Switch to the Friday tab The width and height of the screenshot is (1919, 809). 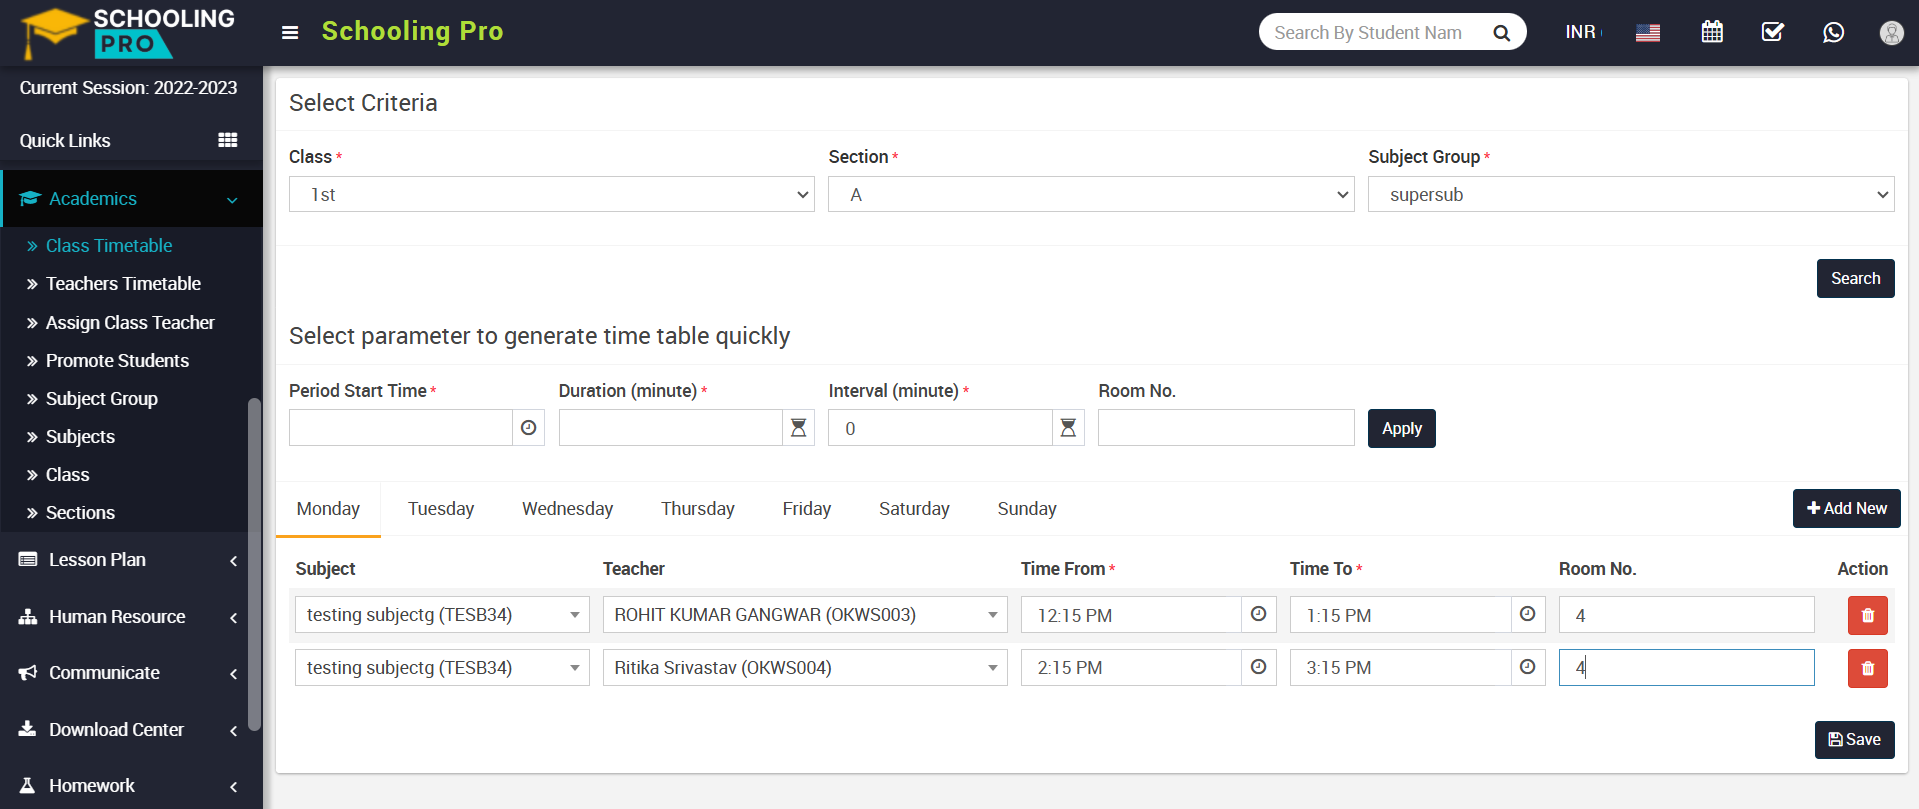pos(806,509)
